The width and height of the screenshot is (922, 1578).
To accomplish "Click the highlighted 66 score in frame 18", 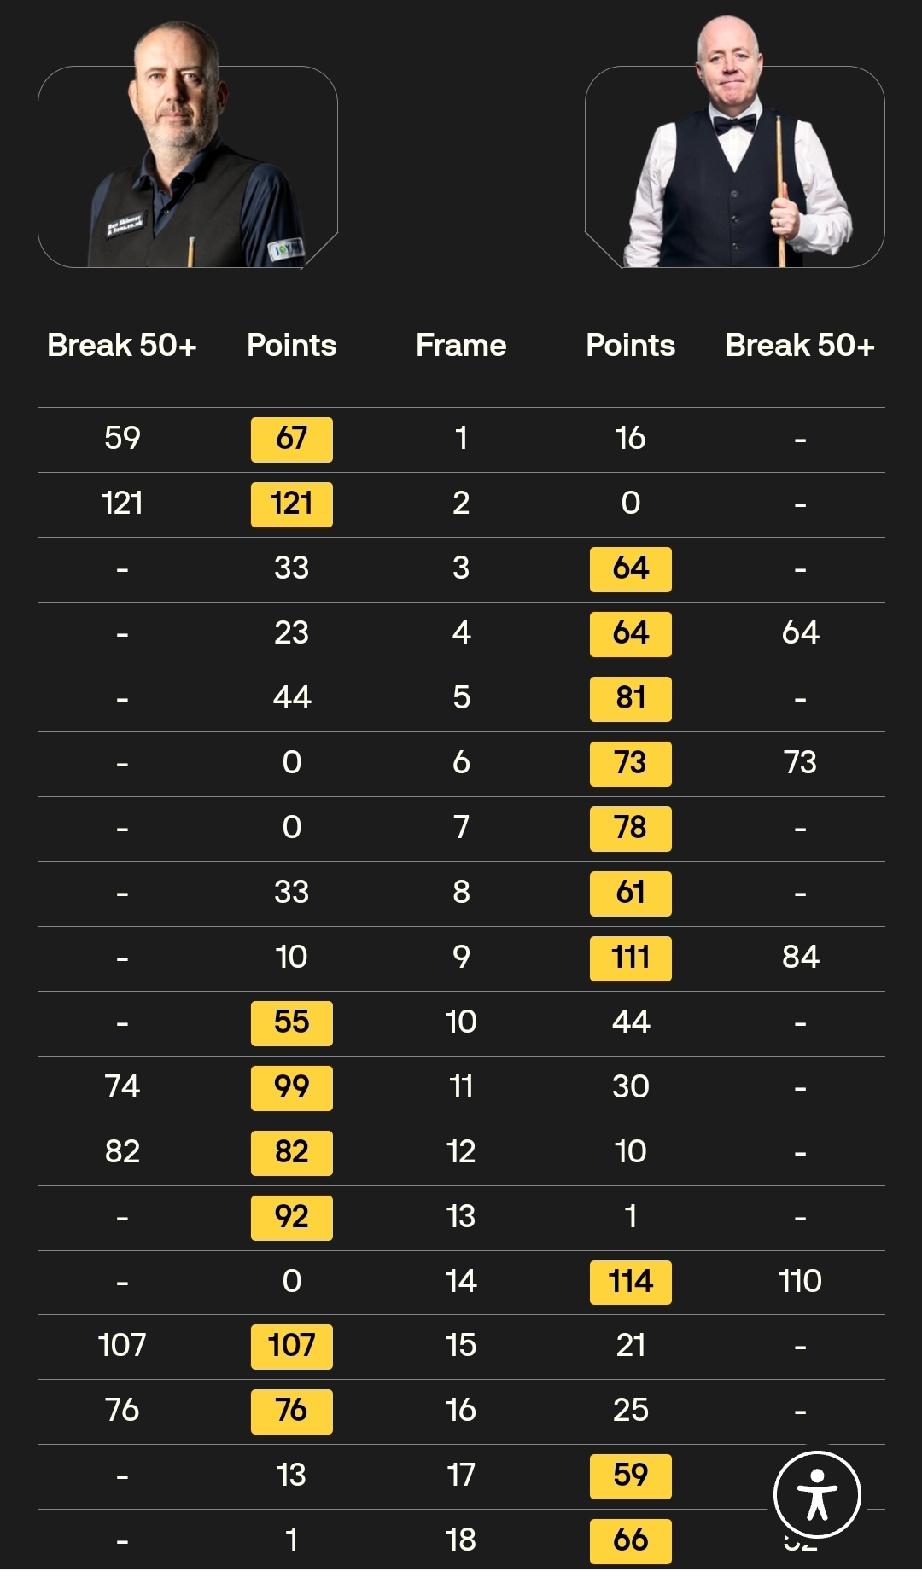I will point(630,1541).
